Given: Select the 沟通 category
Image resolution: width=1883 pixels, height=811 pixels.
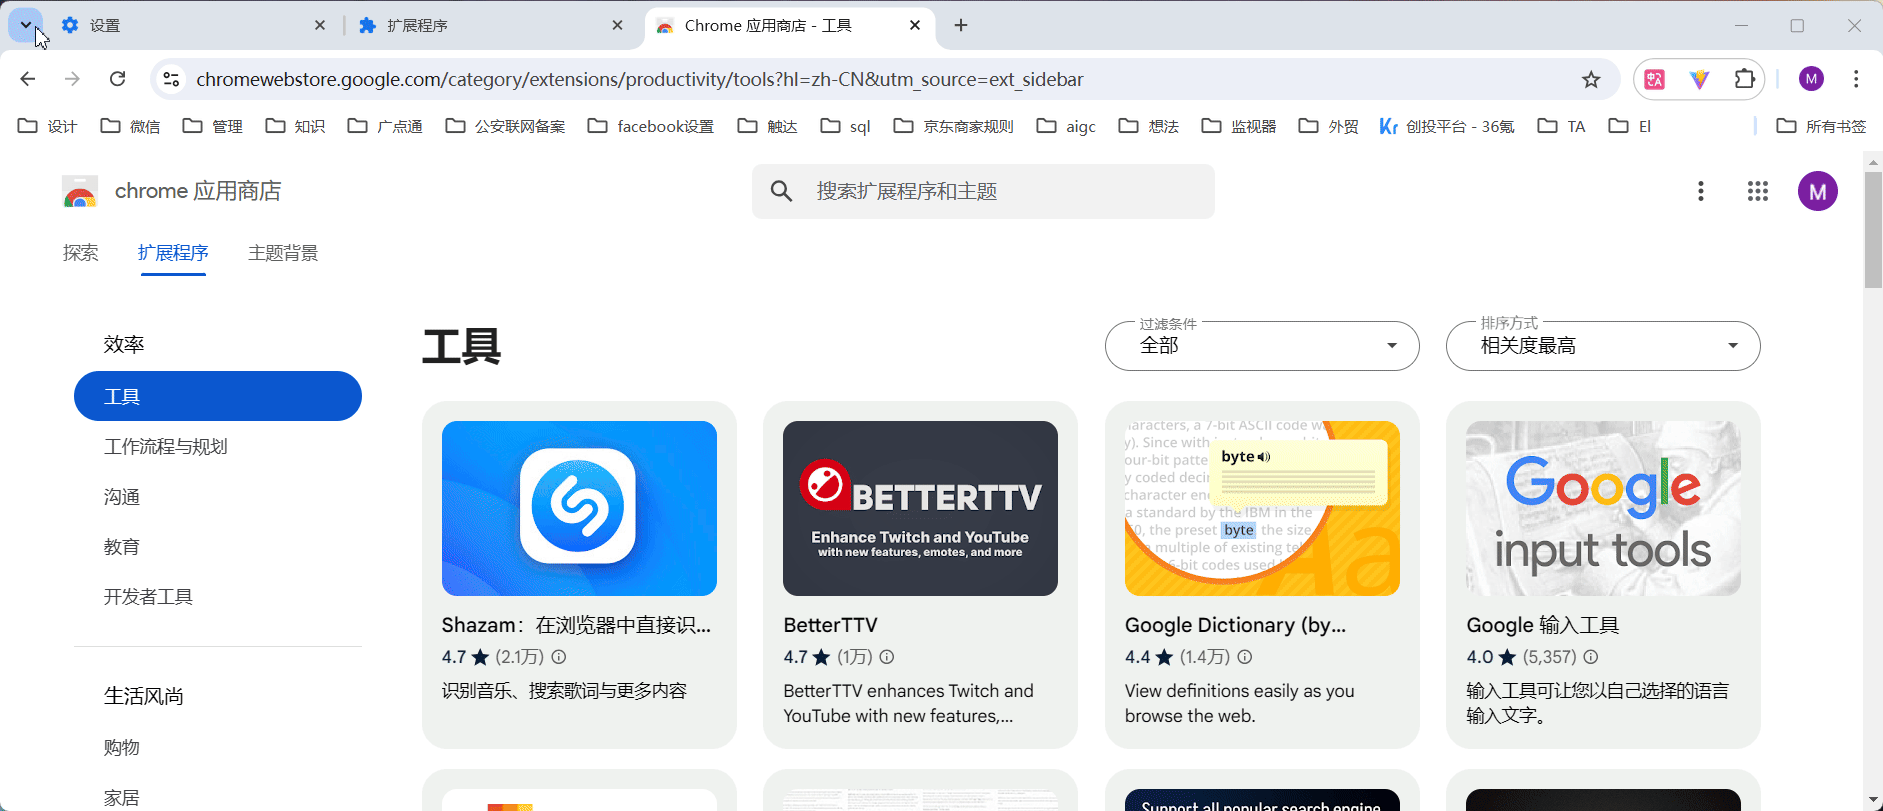Looking at the screenshot, I should 122,497.
